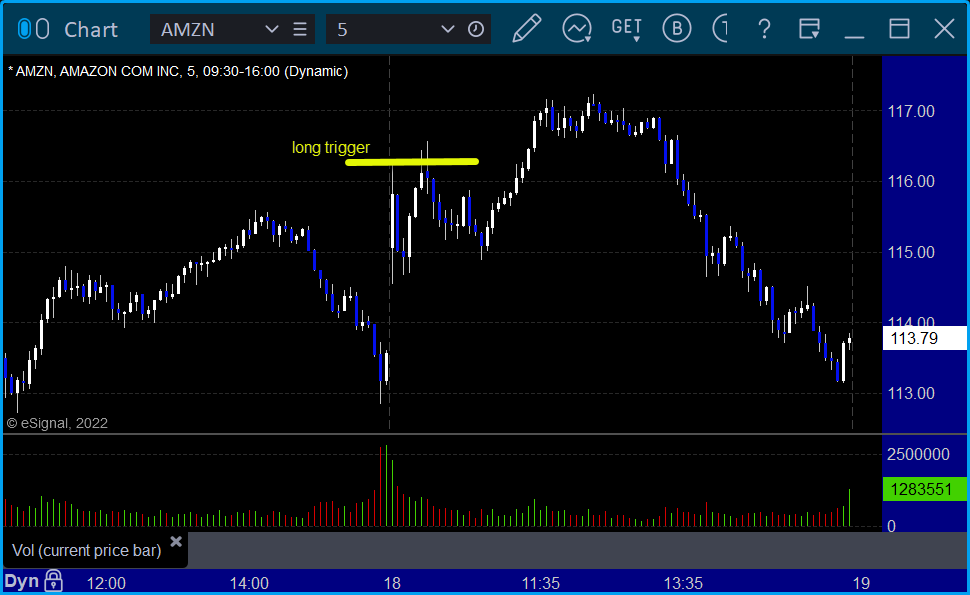Click the 116.00 price axis label

point(911,181)
